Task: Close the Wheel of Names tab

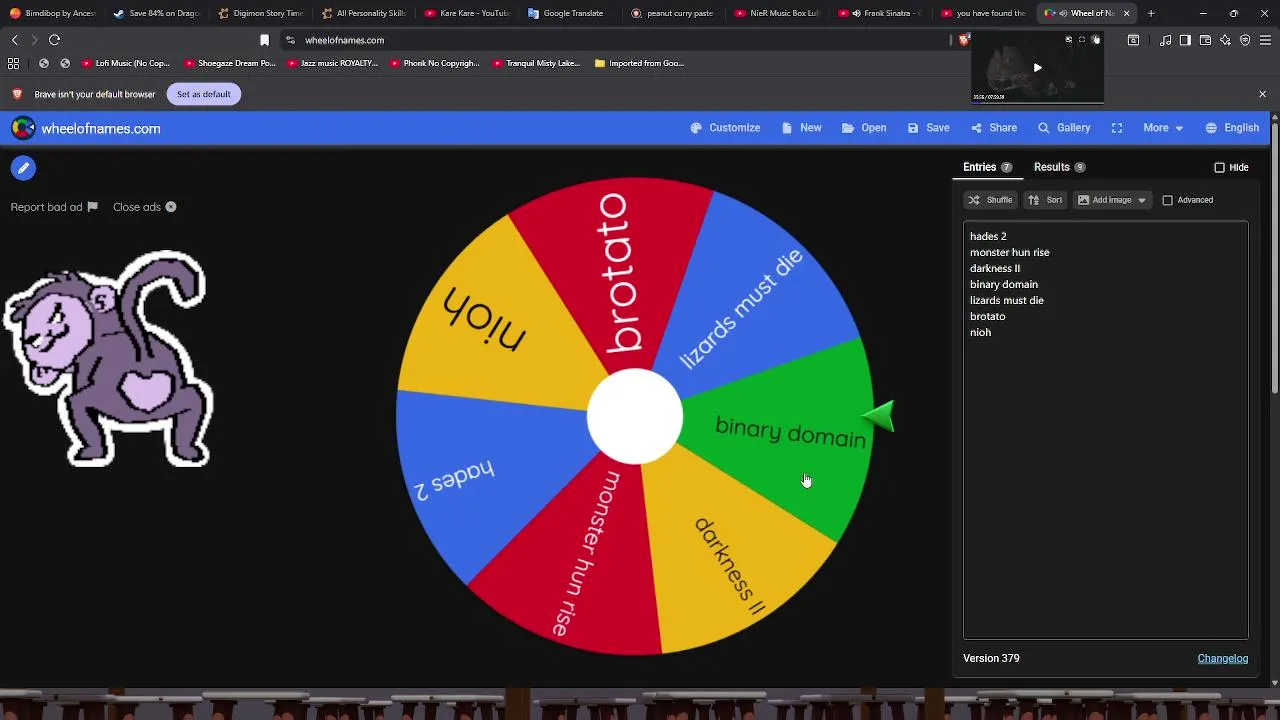Action: (1126, 13)
